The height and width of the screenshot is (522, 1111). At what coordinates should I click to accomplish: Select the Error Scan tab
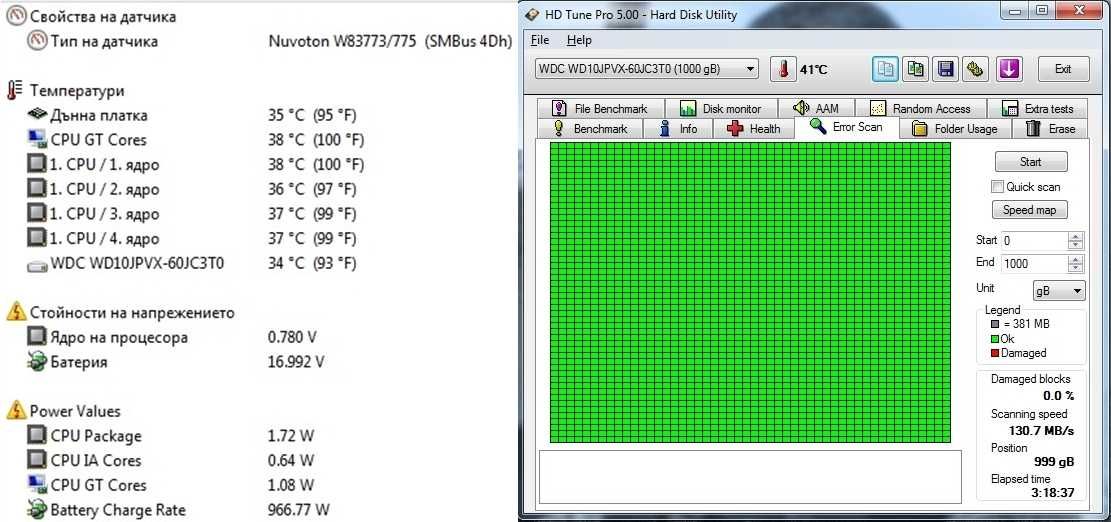coord(847,127)
